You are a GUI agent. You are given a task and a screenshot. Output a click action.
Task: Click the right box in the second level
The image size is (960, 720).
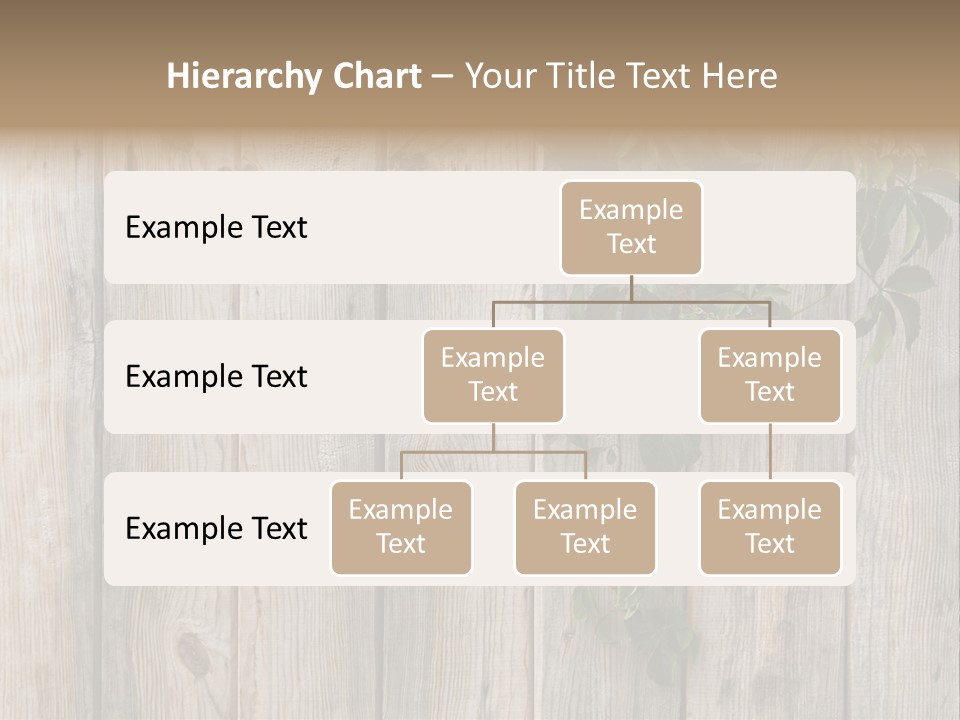[770, 375]
